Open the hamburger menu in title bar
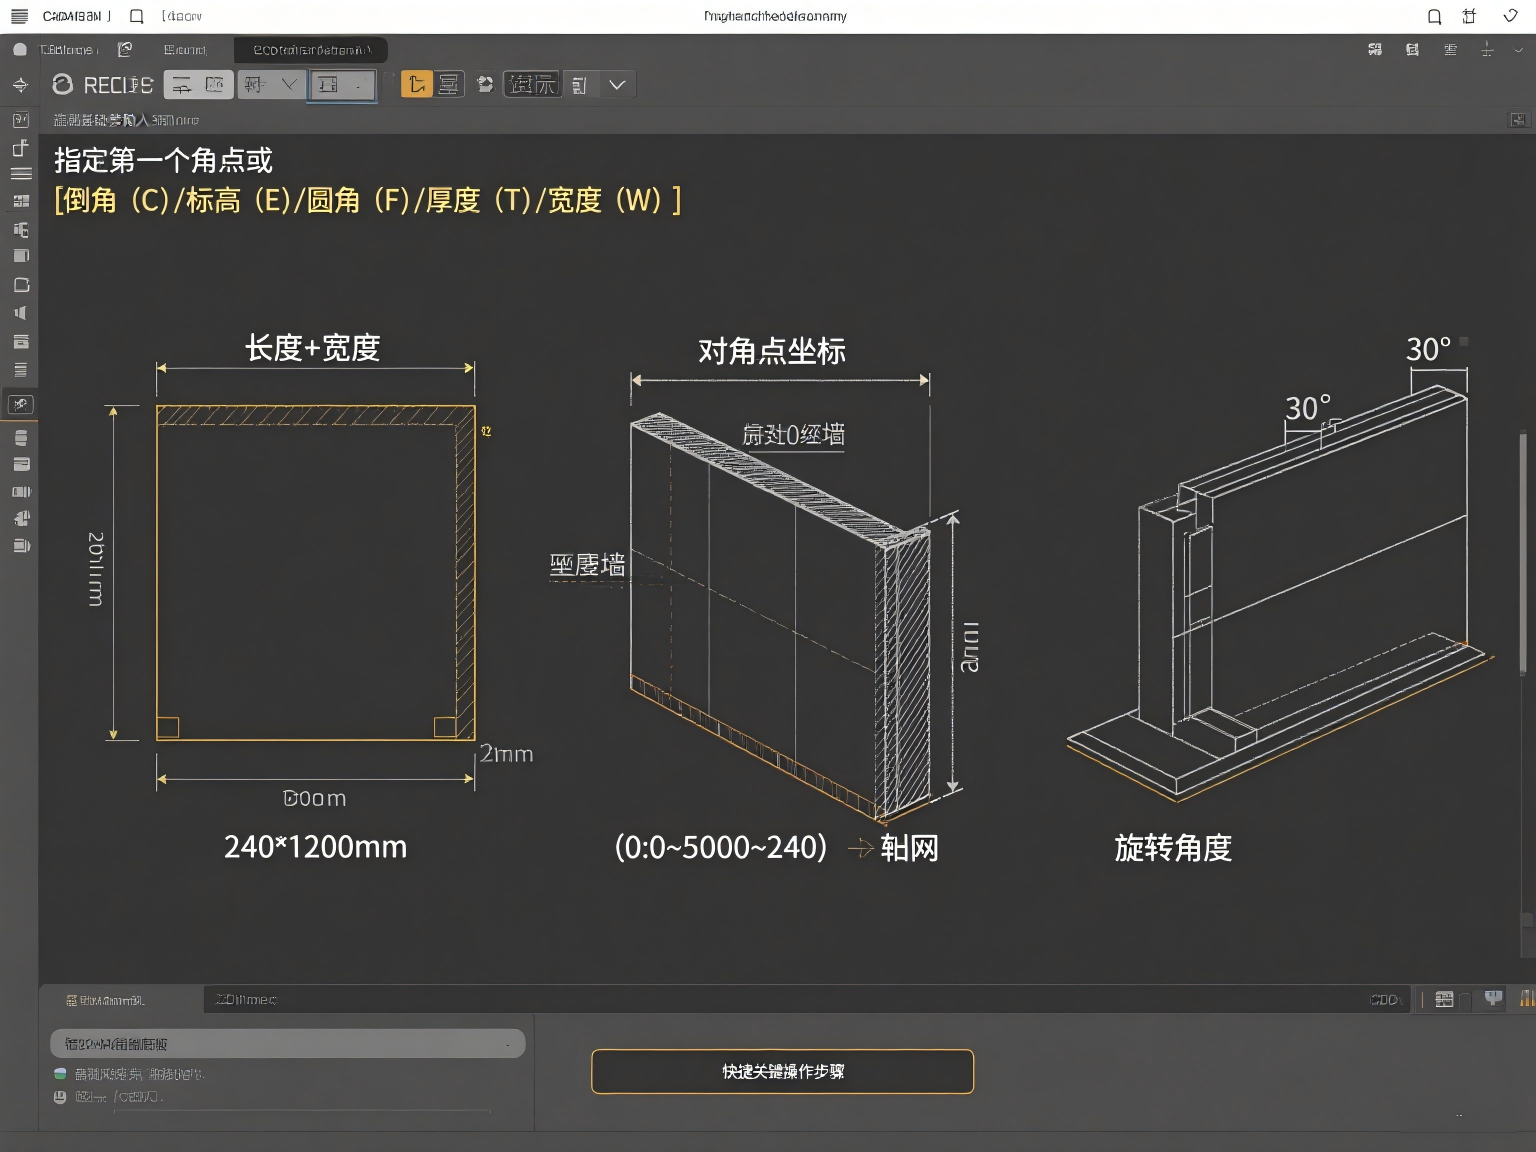1536x1152 pixels. pos(19,16)
